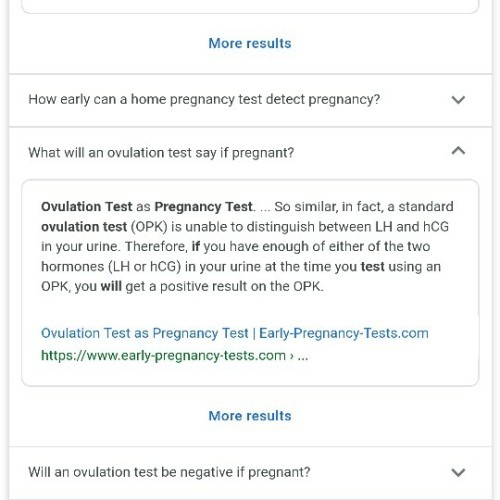Screen dimensions: 500x500
Task: Click the top More results link
Action: [250, 43]
